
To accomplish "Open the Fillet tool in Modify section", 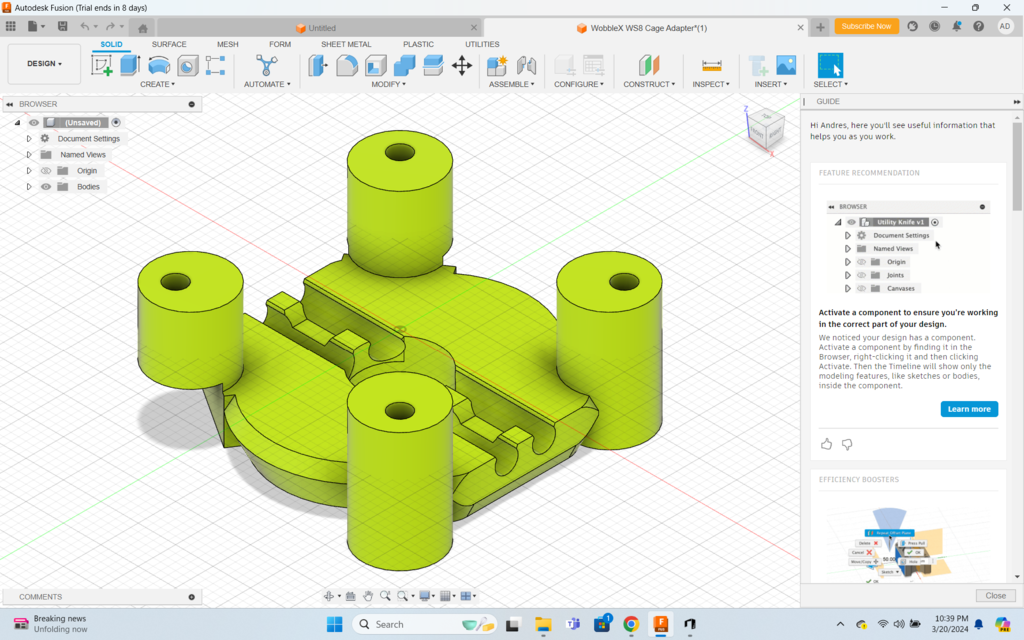I will 345,64.
